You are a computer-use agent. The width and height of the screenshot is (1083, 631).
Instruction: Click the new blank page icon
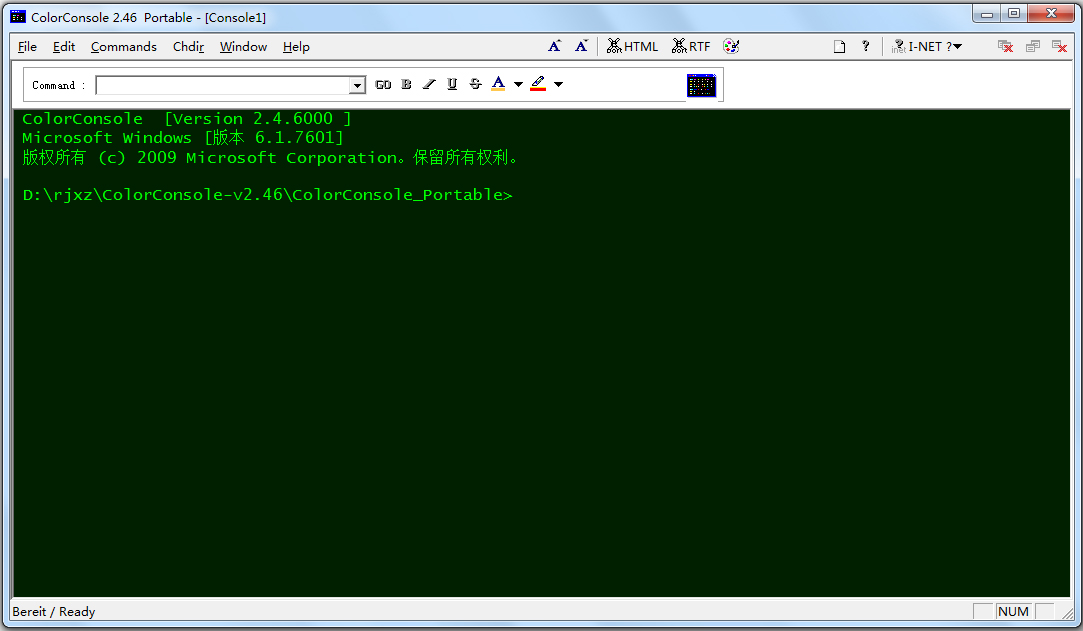coord(839,46)
